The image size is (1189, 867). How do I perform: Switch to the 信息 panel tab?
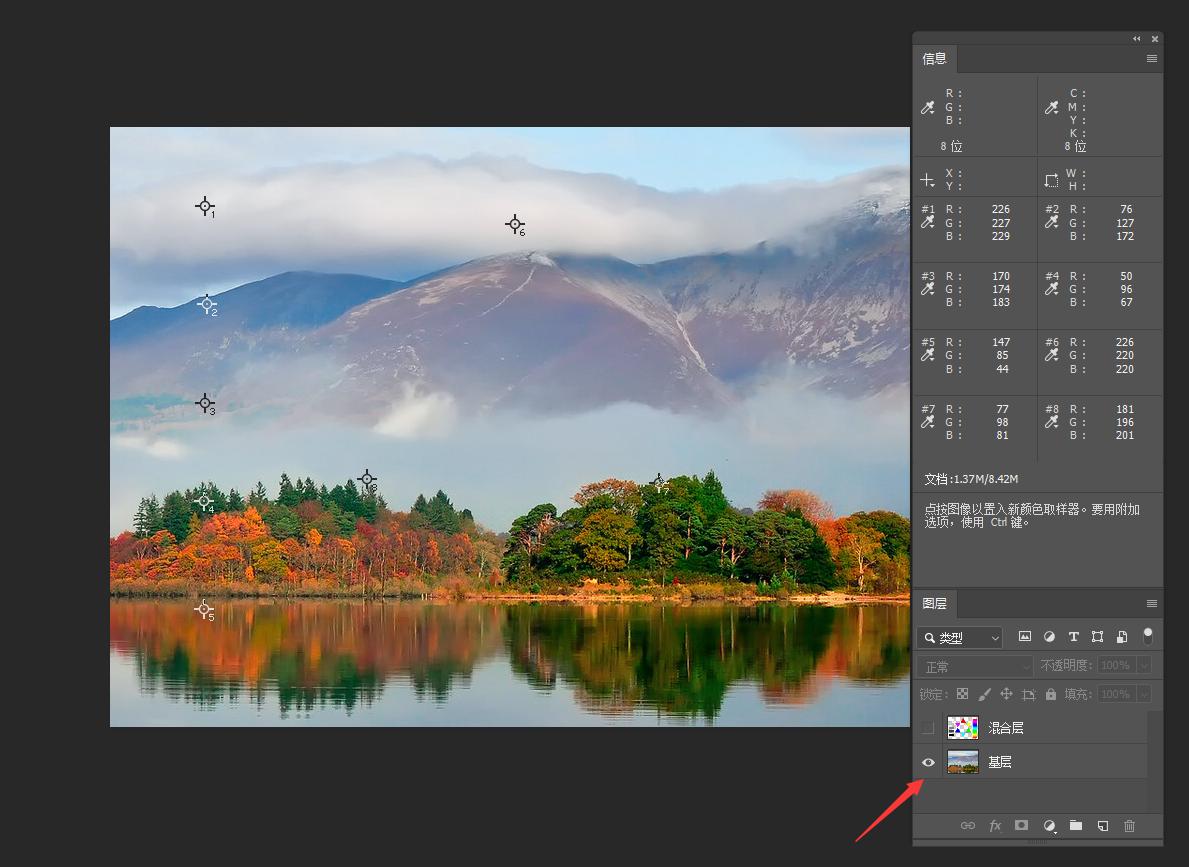point(935,59)
